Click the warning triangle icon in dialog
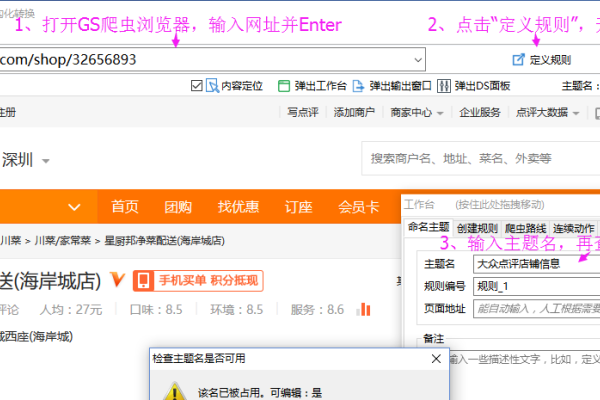The height and width of the screenshot is (400, 600). pos(175,391)
